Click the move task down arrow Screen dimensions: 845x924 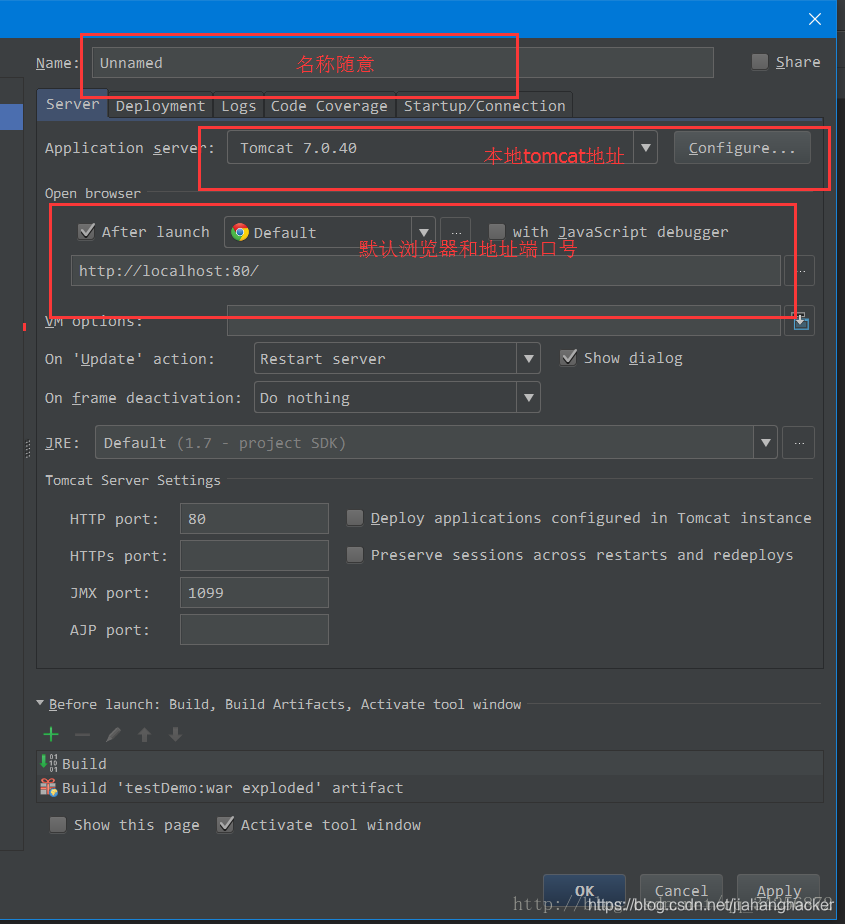176,734
